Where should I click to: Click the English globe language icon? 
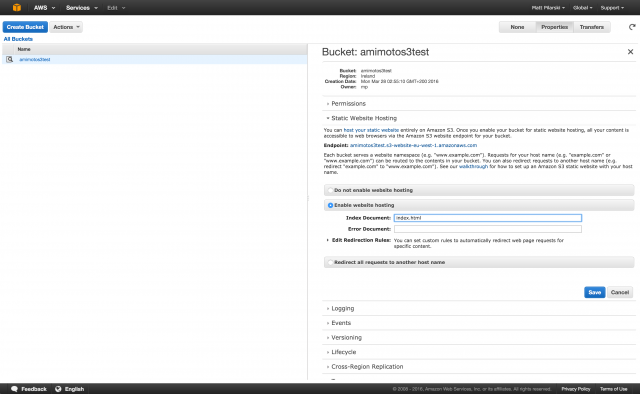point(58,389)
